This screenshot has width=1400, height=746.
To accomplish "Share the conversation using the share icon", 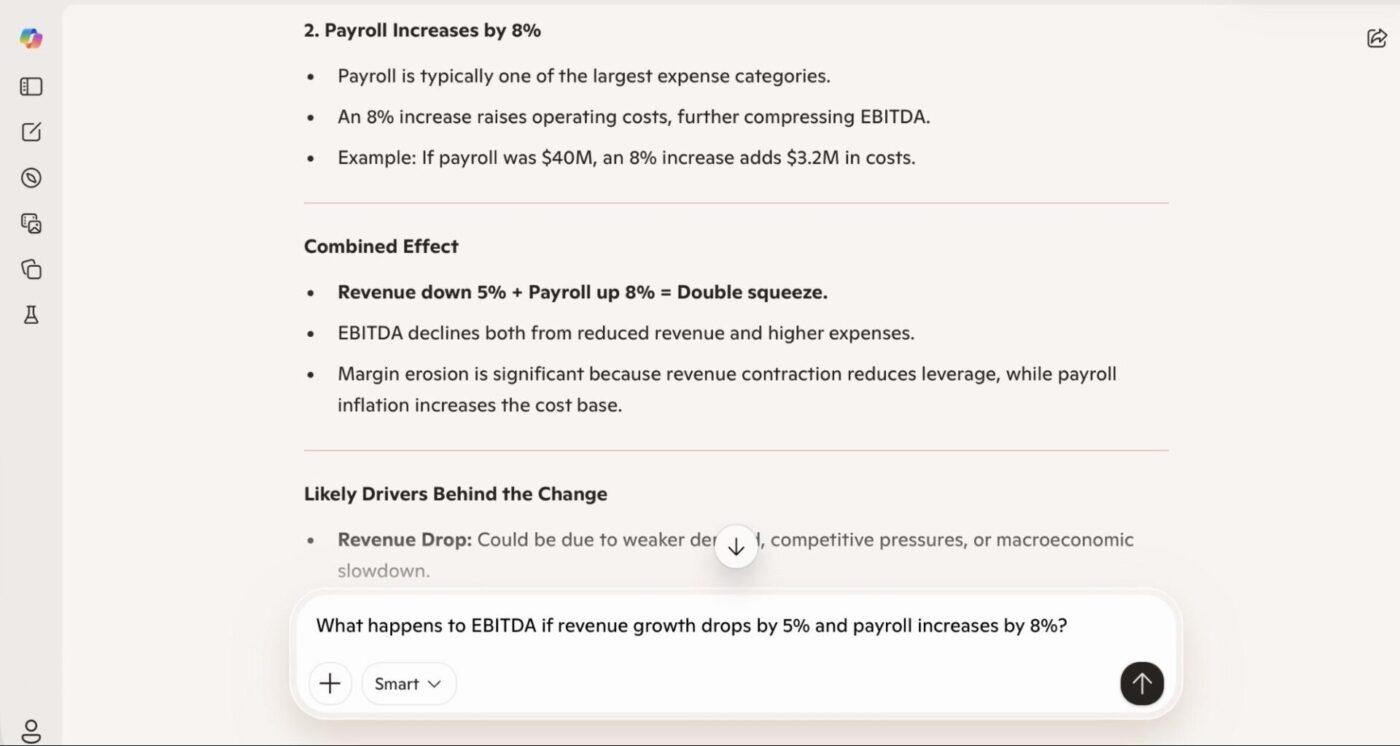I will (1378, 37).
